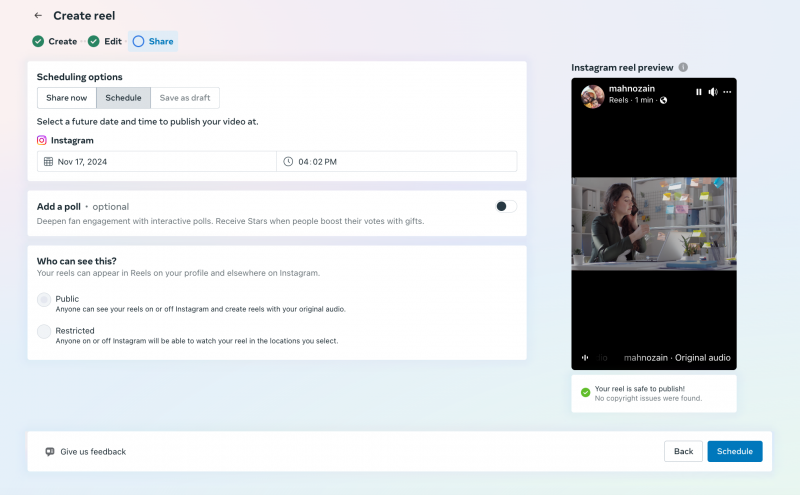Click the 'Your reel is safe to publish!' text
800x495 pixels.
[x=640, y=388]
